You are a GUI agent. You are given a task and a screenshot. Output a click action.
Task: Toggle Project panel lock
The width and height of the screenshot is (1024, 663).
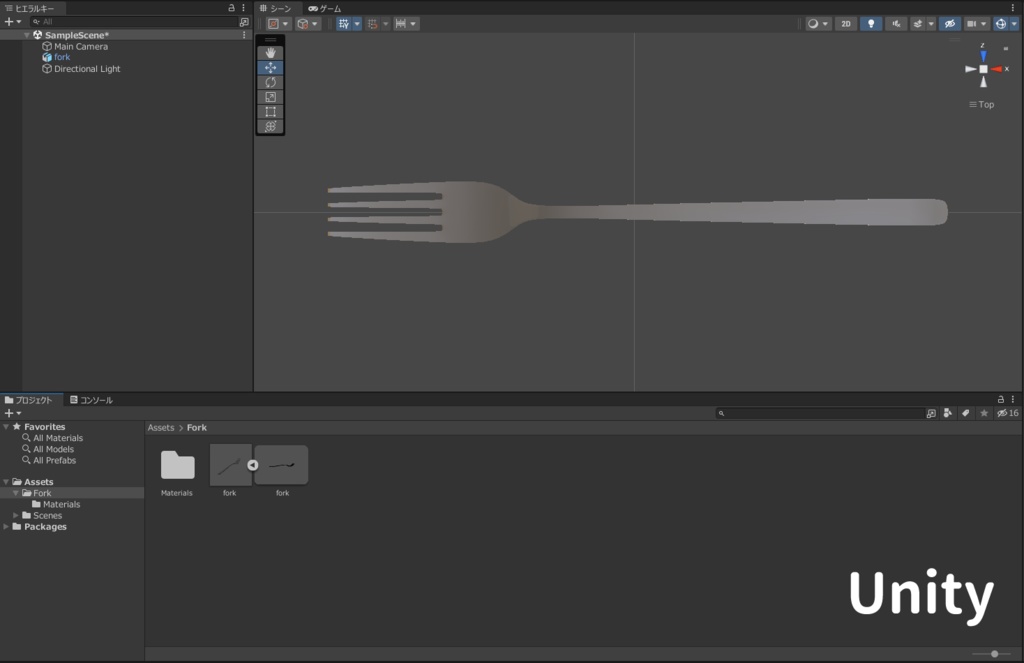click(1000, 399)
